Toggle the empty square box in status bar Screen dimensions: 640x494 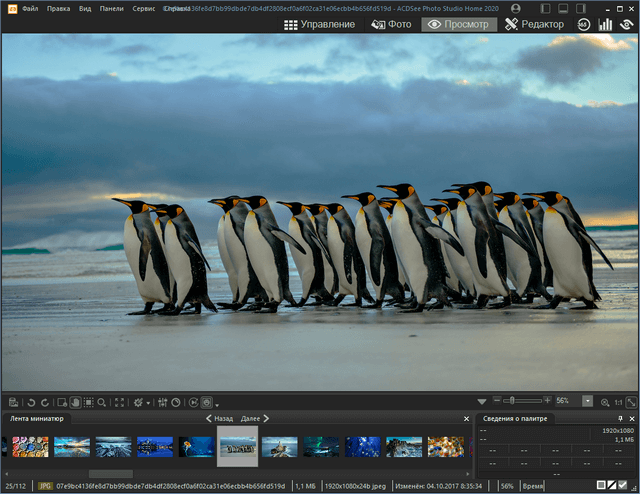[x=600, y=485]
